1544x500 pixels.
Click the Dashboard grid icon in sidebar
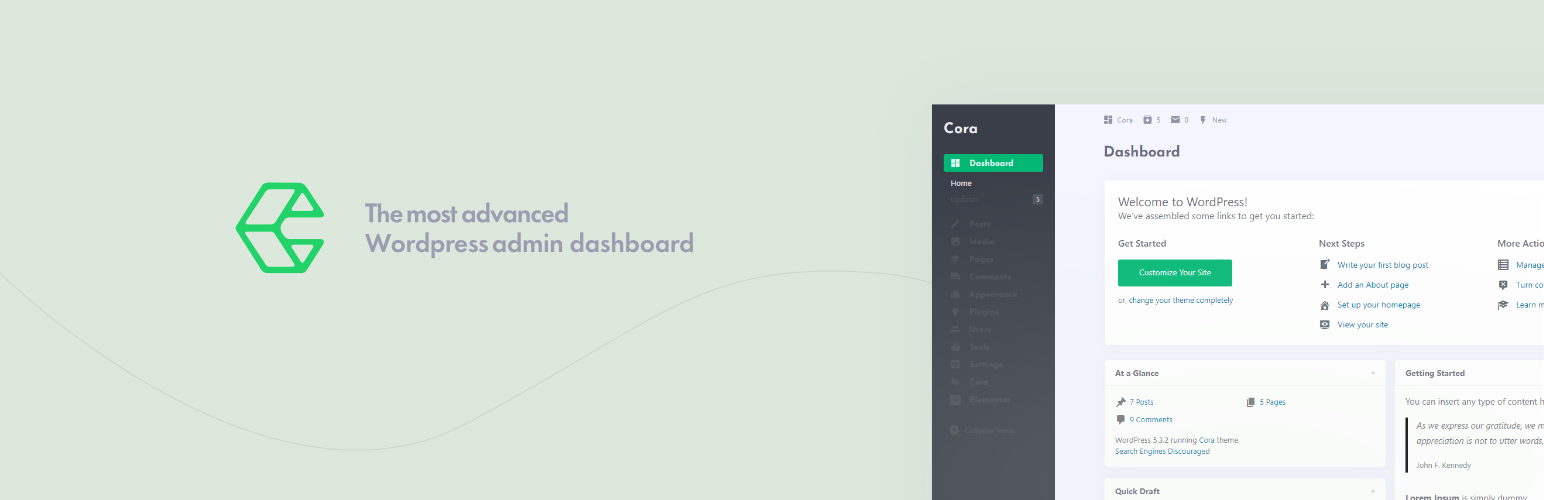click(x=956, y=163)
